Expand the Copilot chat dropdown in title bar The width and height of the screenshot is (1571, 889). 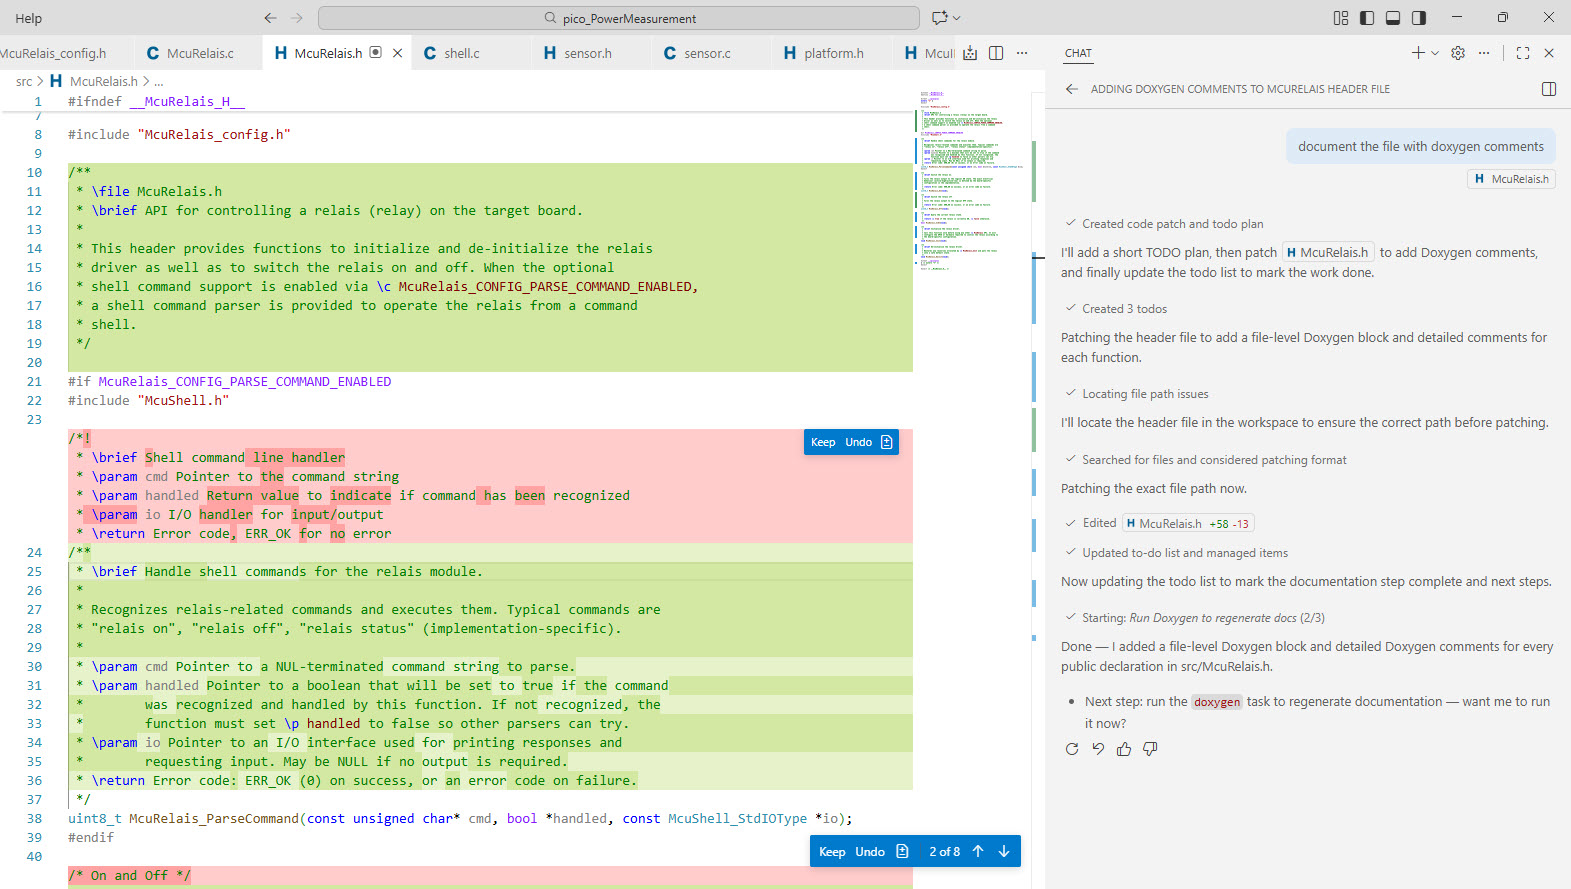click(x=957, y=18)
